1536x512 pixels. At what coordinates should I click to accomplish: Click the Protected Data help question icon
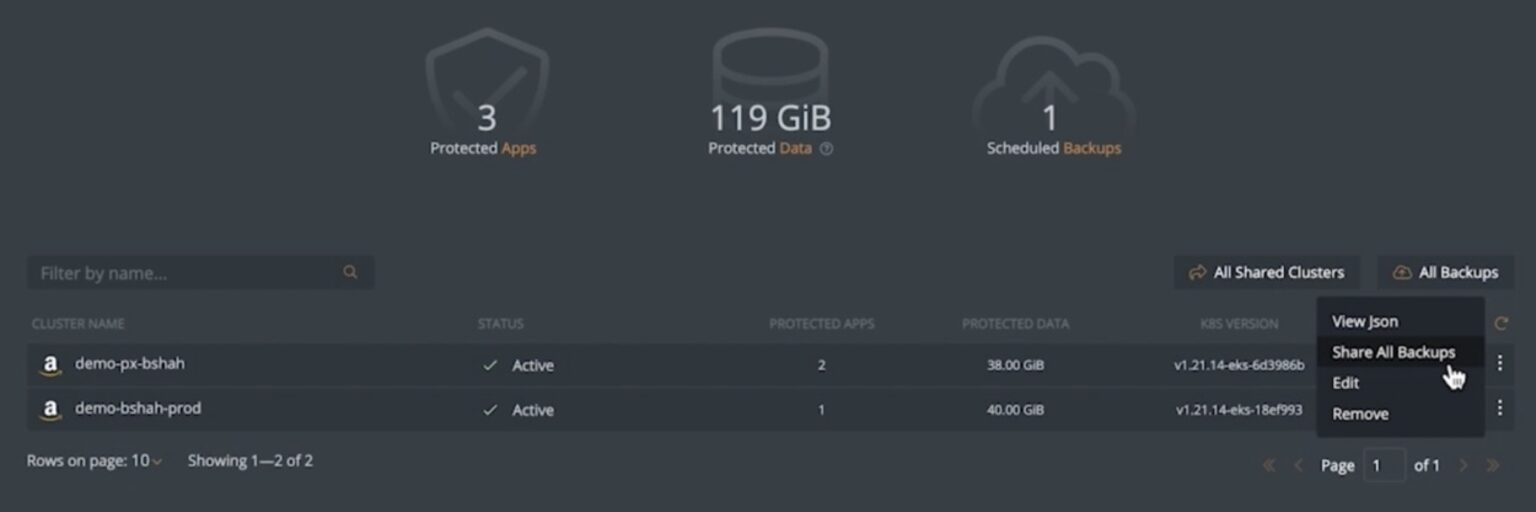[x=826, y=149]
